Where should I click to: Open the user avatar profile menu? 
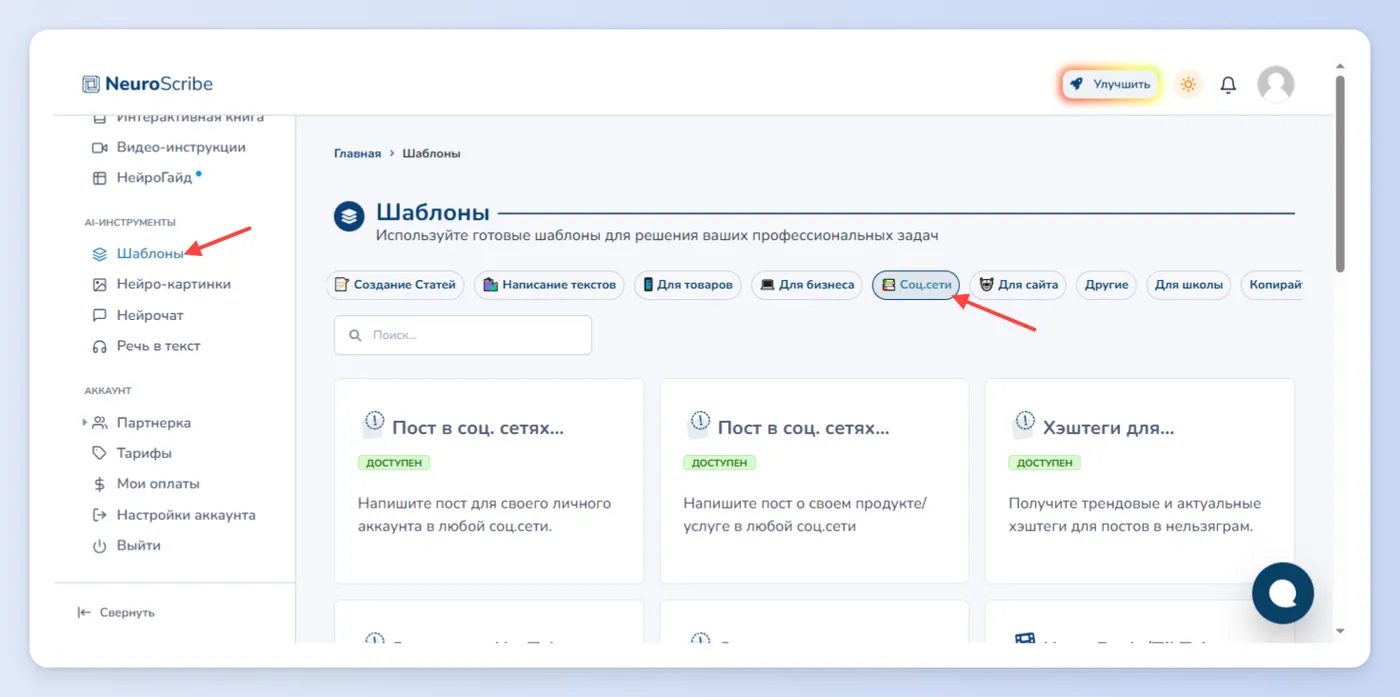[x=1275, y=85]
